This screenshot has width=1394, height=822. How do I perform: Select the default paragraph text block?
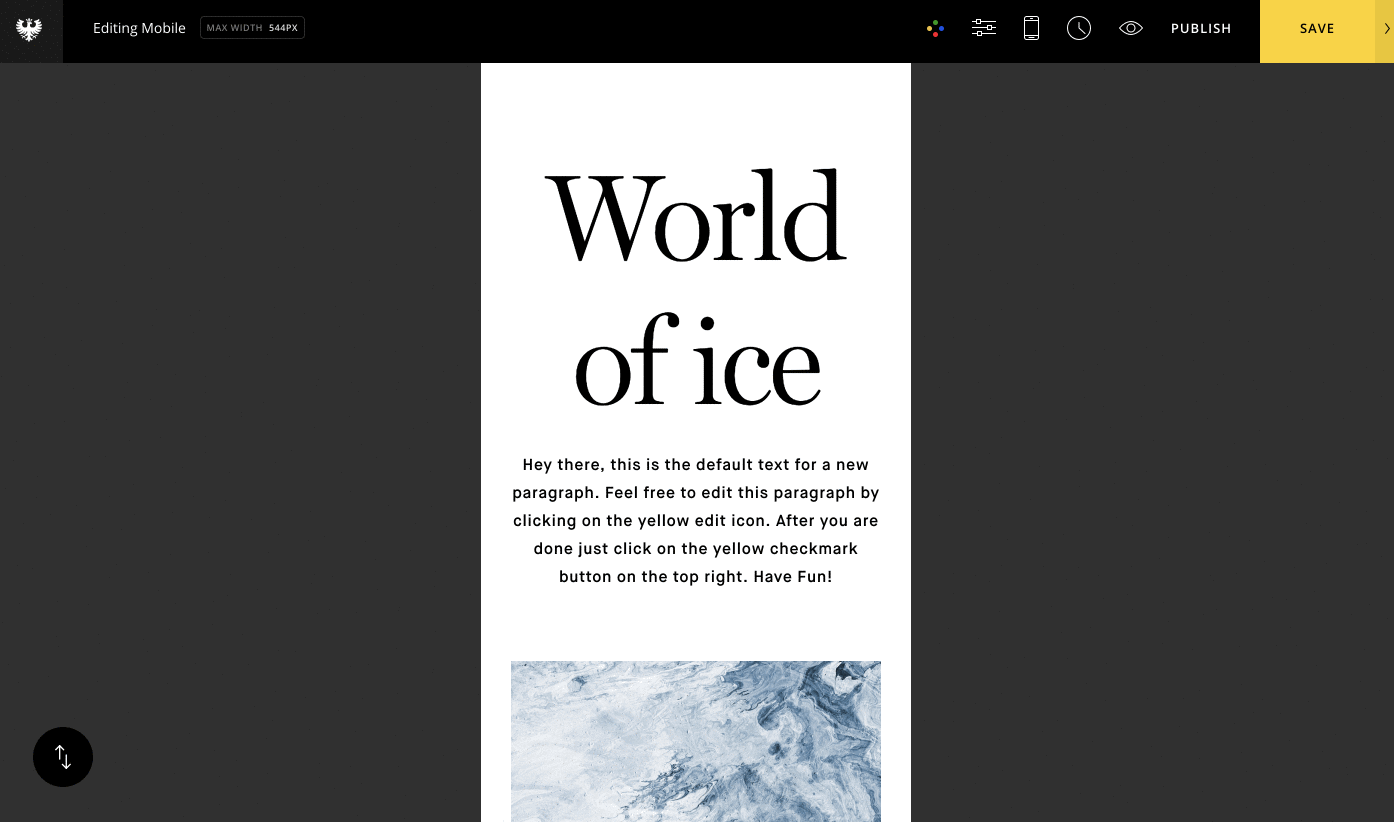696,520
